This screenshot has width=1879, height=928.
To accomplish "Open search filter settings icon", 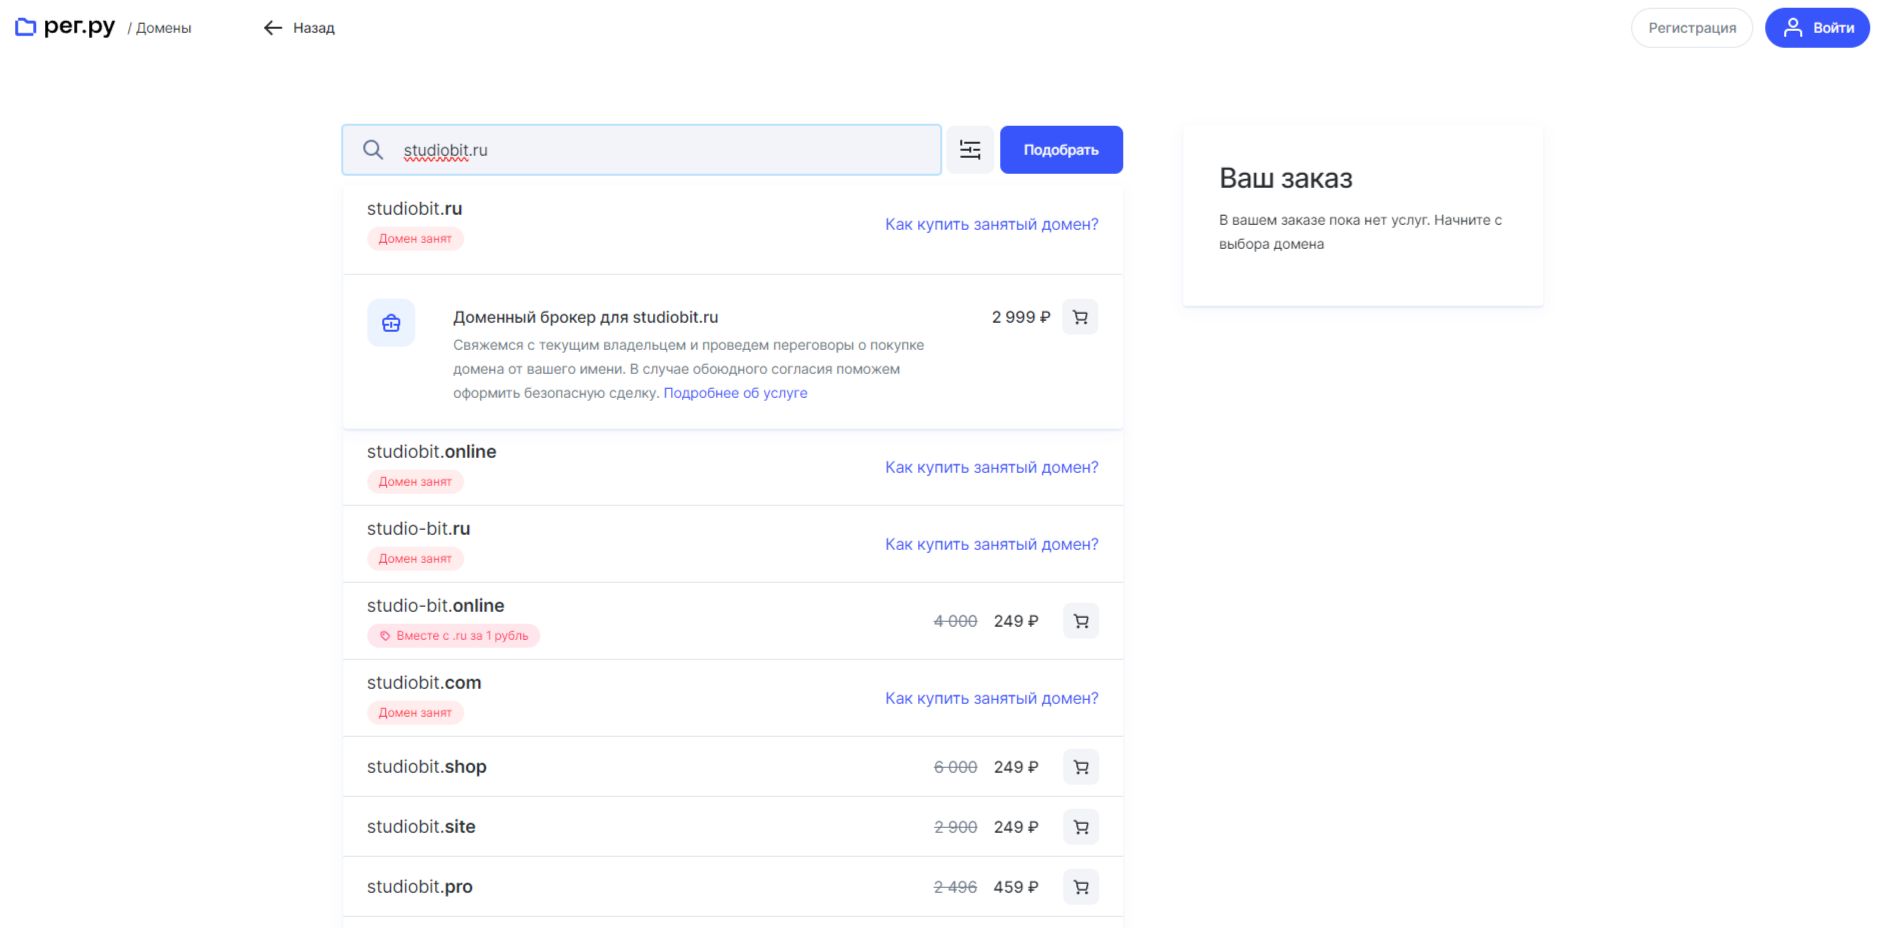I will [970, 150].
